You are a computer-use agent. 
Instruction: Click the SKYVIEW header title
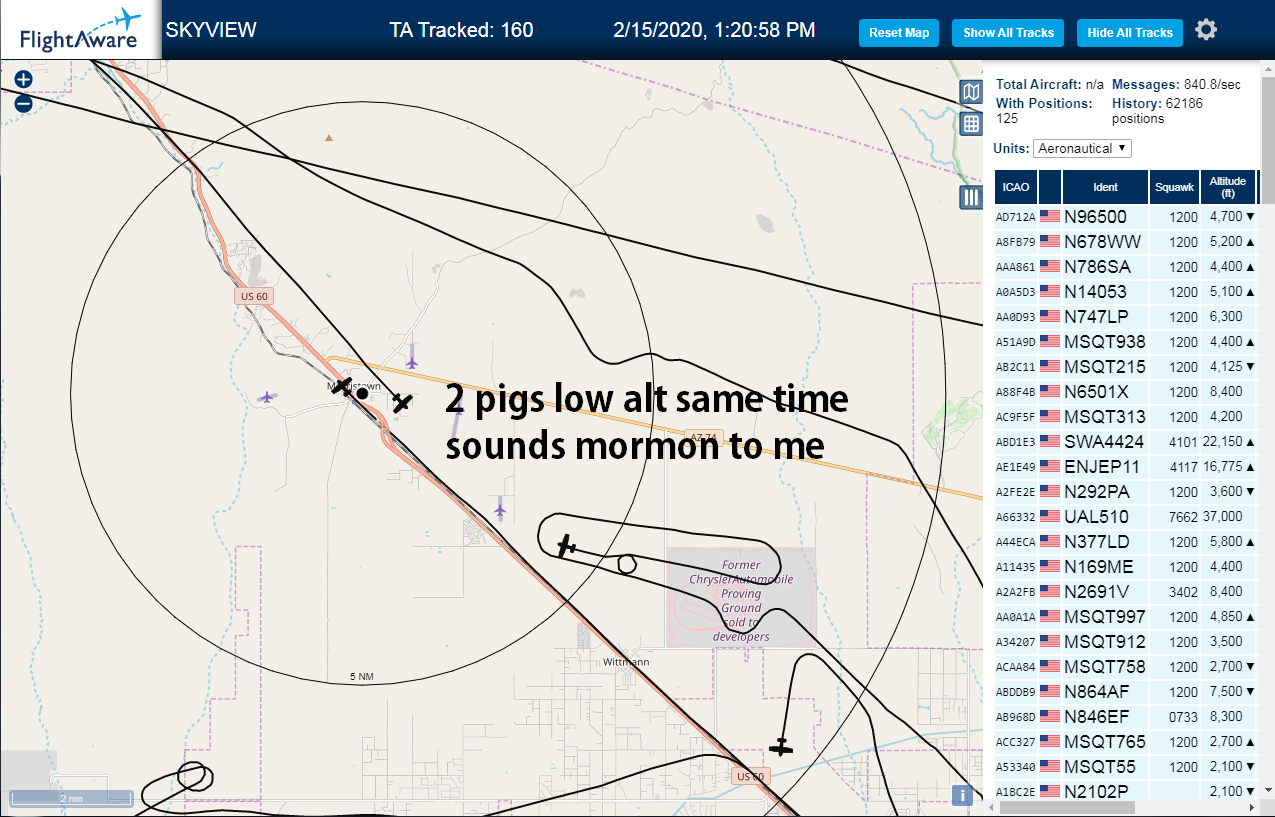click(x=211, y=30)
